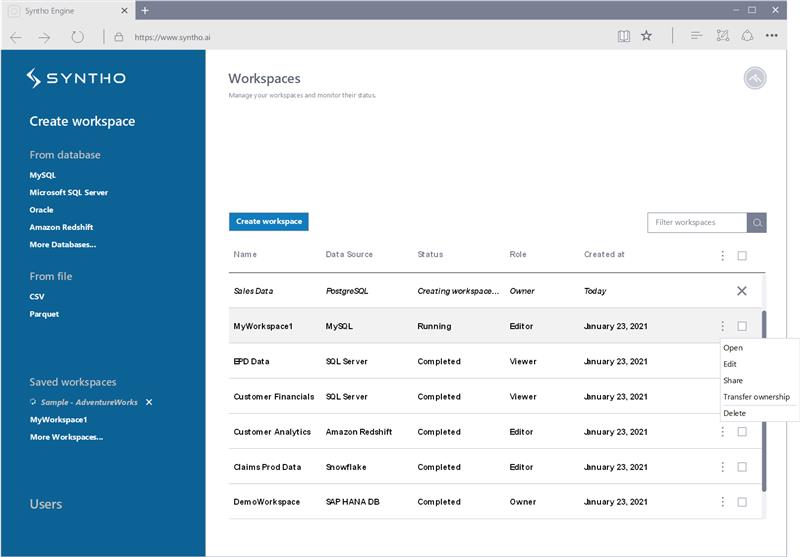The image size is (800, 557).
Task: Open the Claims Prod Data row three-dot menu
Action: (x=722, y=467)
